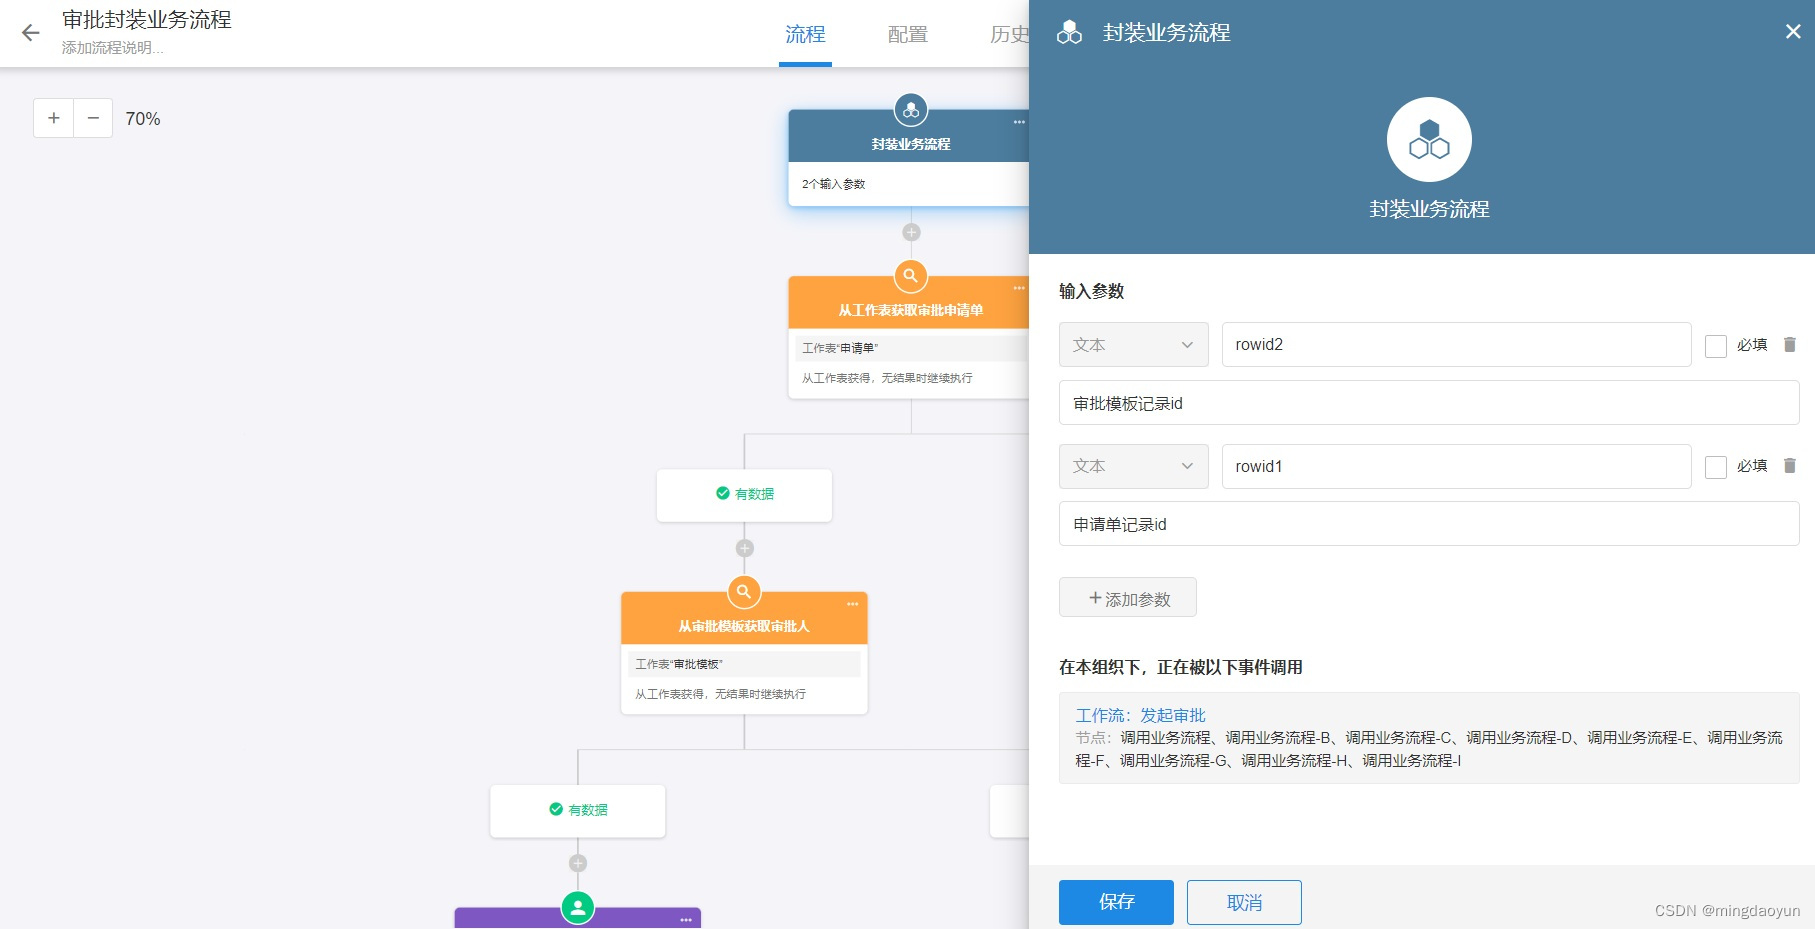This screenshot has width=1815, height=929.
Task: Open the 文本 type dropdown for rowid1
Action: [1133, 466]
